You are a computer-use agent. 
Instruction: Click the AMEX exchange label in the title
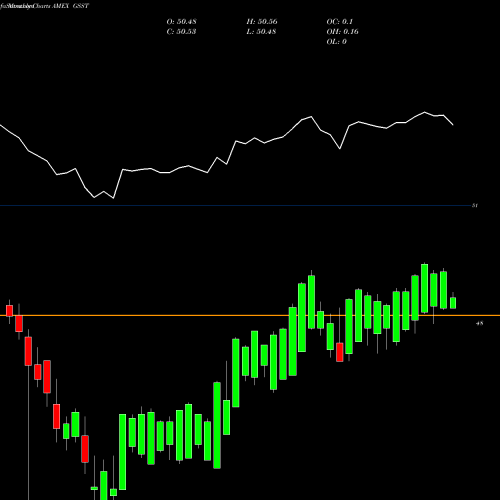pos(60,6)
